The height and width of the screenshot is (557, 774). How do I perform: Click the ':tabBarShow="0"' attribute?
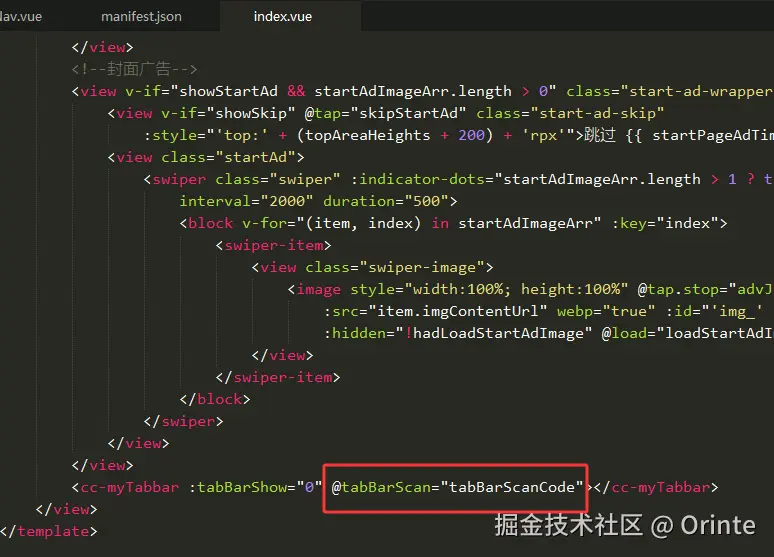pos(255,487)
